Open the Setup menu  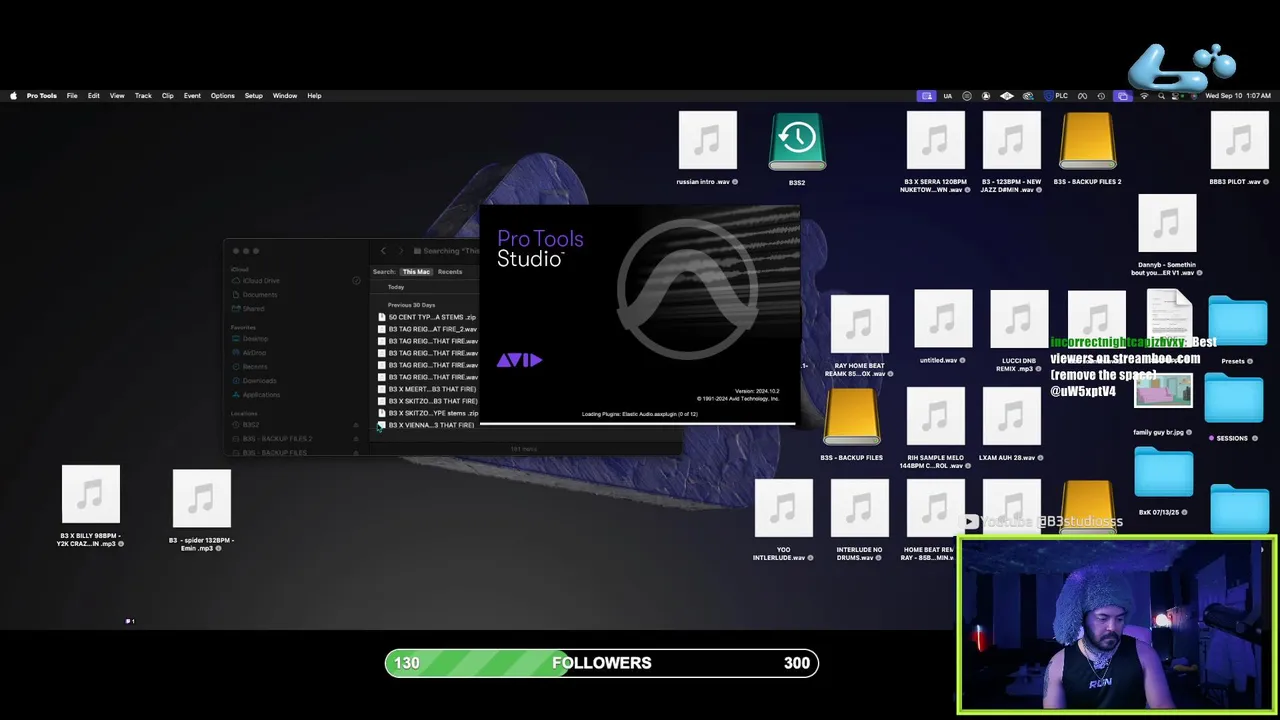[x=254, y=96]
